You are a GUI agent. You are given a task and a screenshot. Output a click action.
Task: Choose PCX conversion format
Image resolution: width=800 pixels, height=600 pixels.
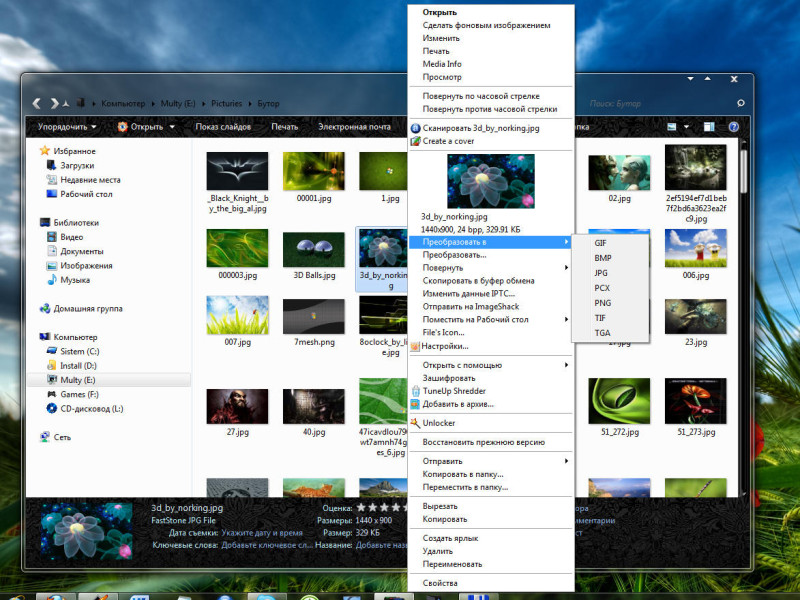click(610, 288)
